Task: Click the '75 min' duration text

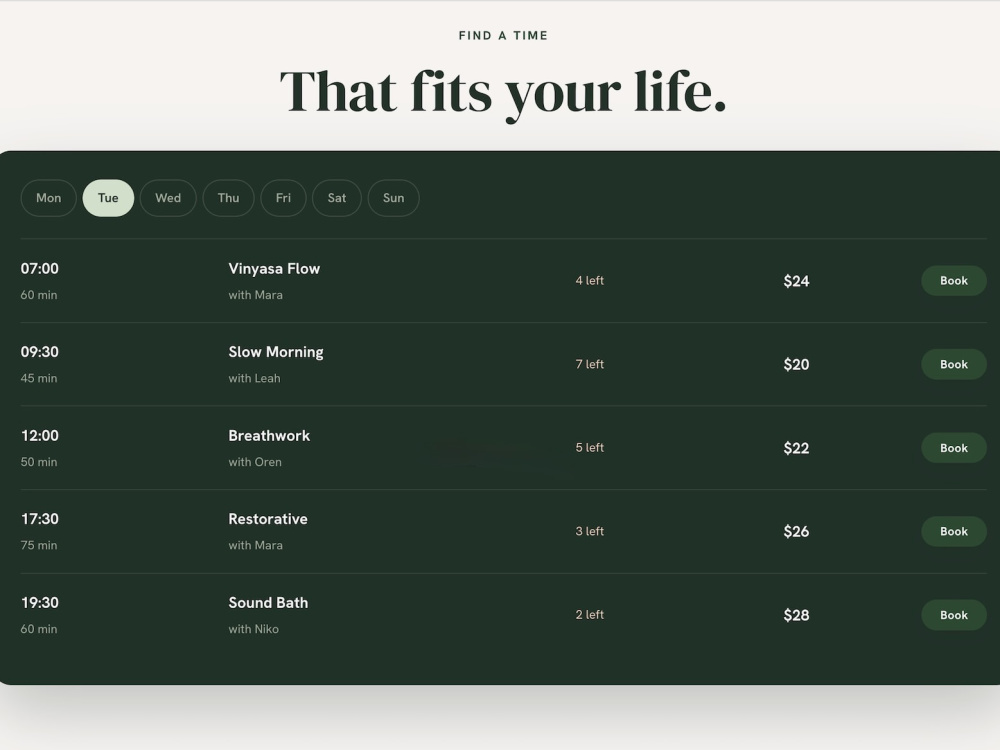Action: tap(39, 545)
